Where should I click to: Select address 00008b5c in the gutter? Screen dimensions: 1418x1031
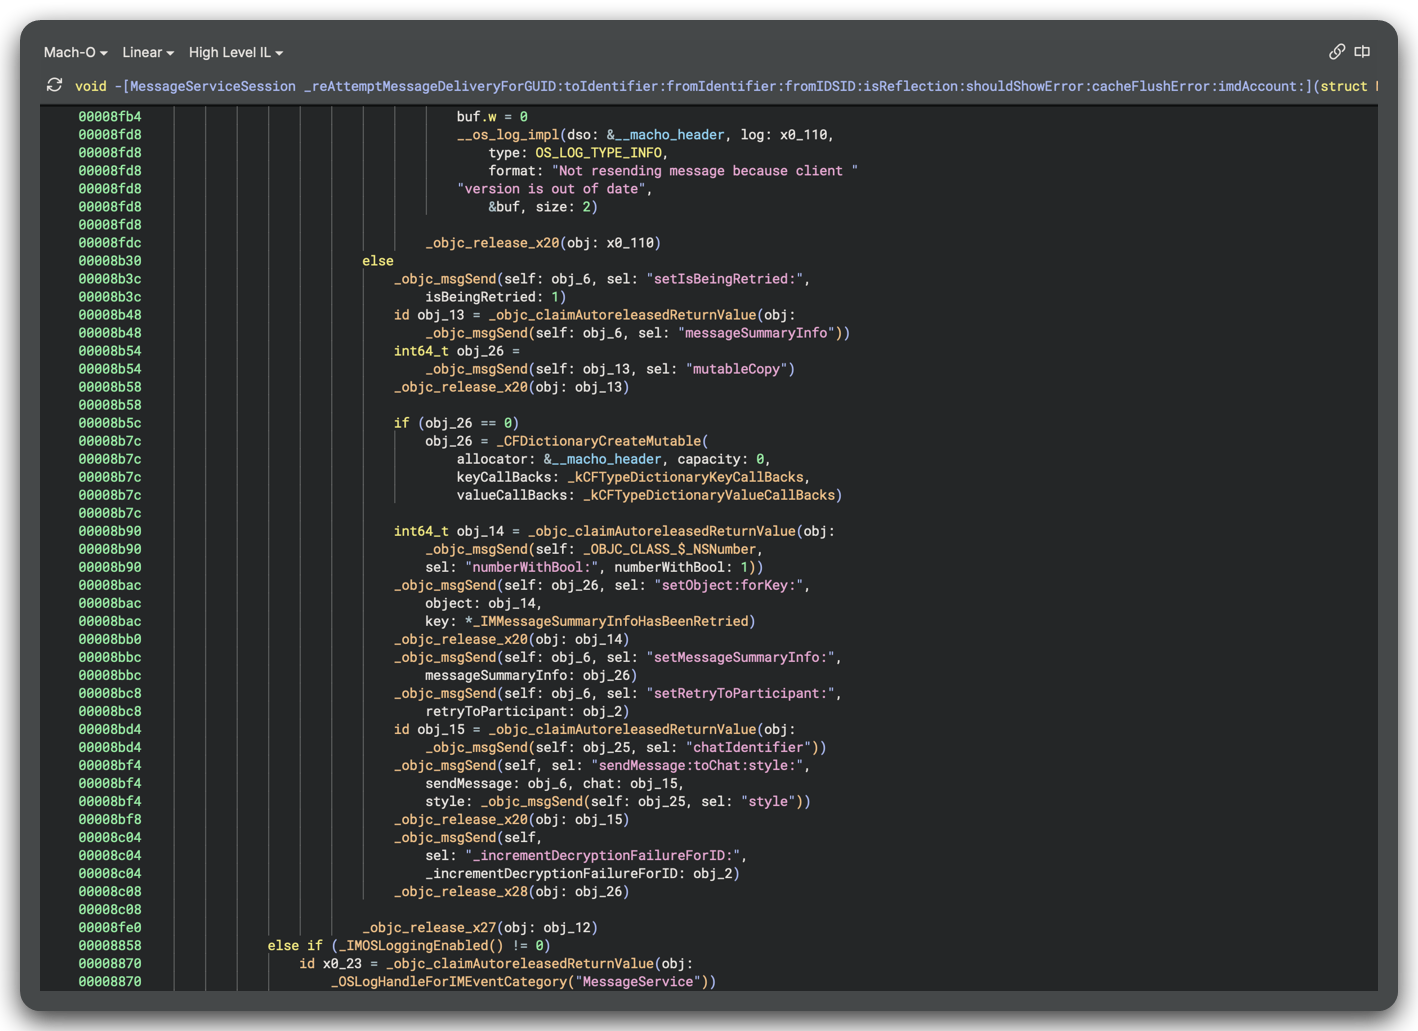pos(110,423)
